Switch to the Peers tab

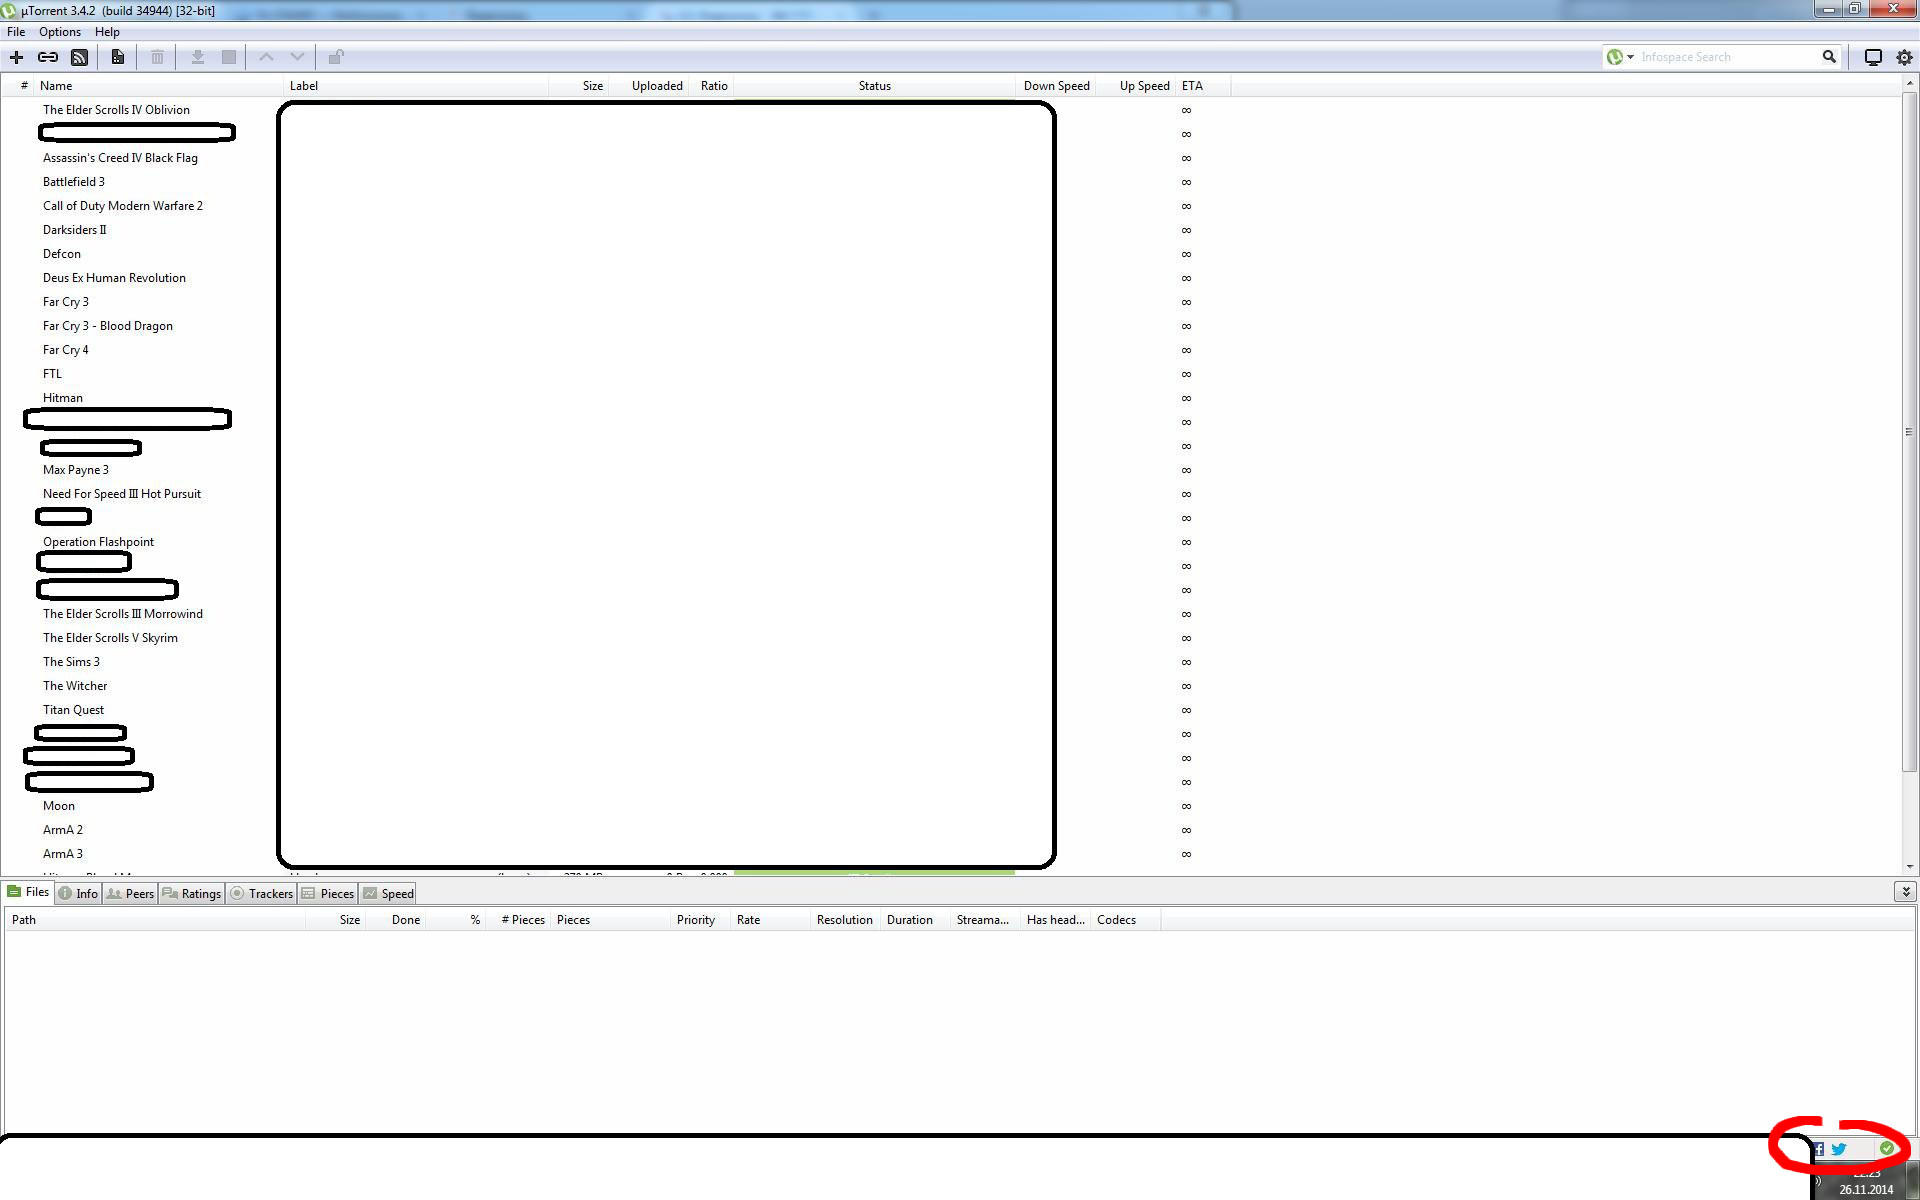130,894
